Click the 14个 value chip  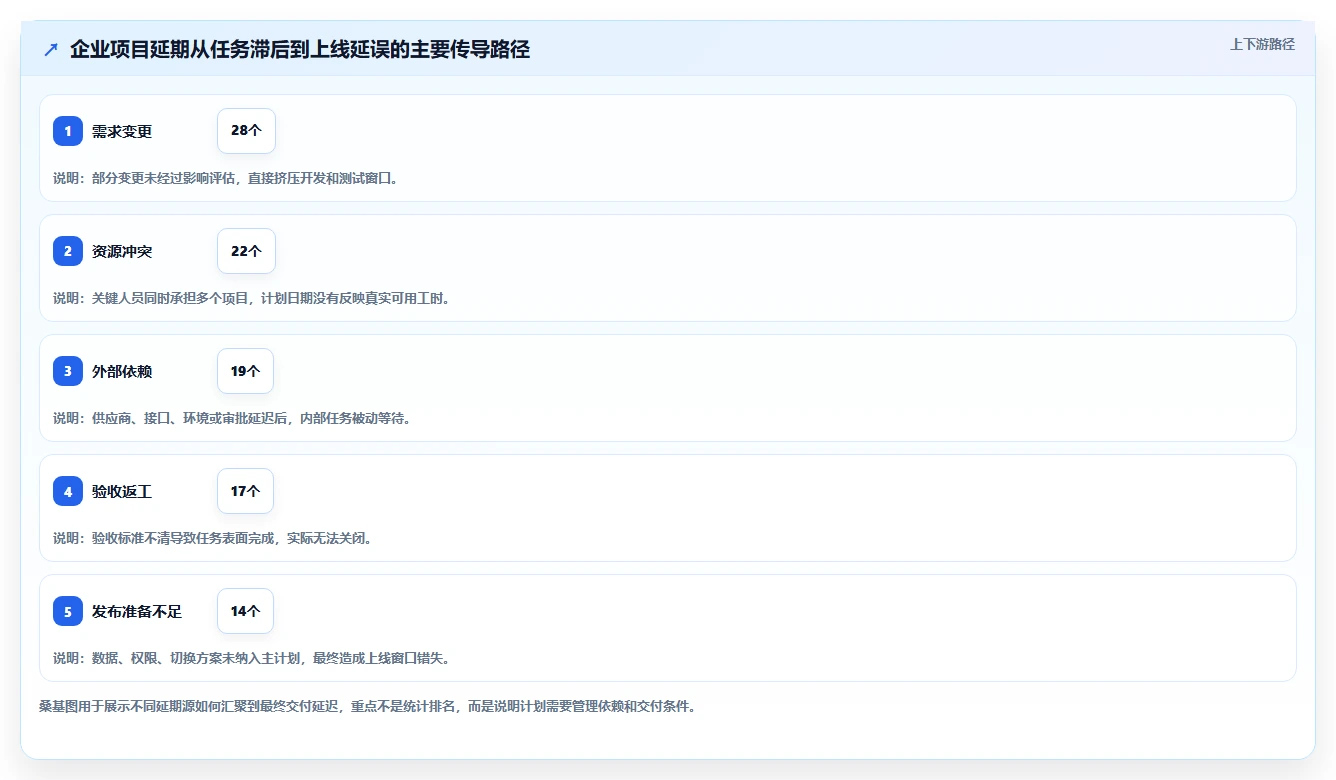tap(245, 611)
